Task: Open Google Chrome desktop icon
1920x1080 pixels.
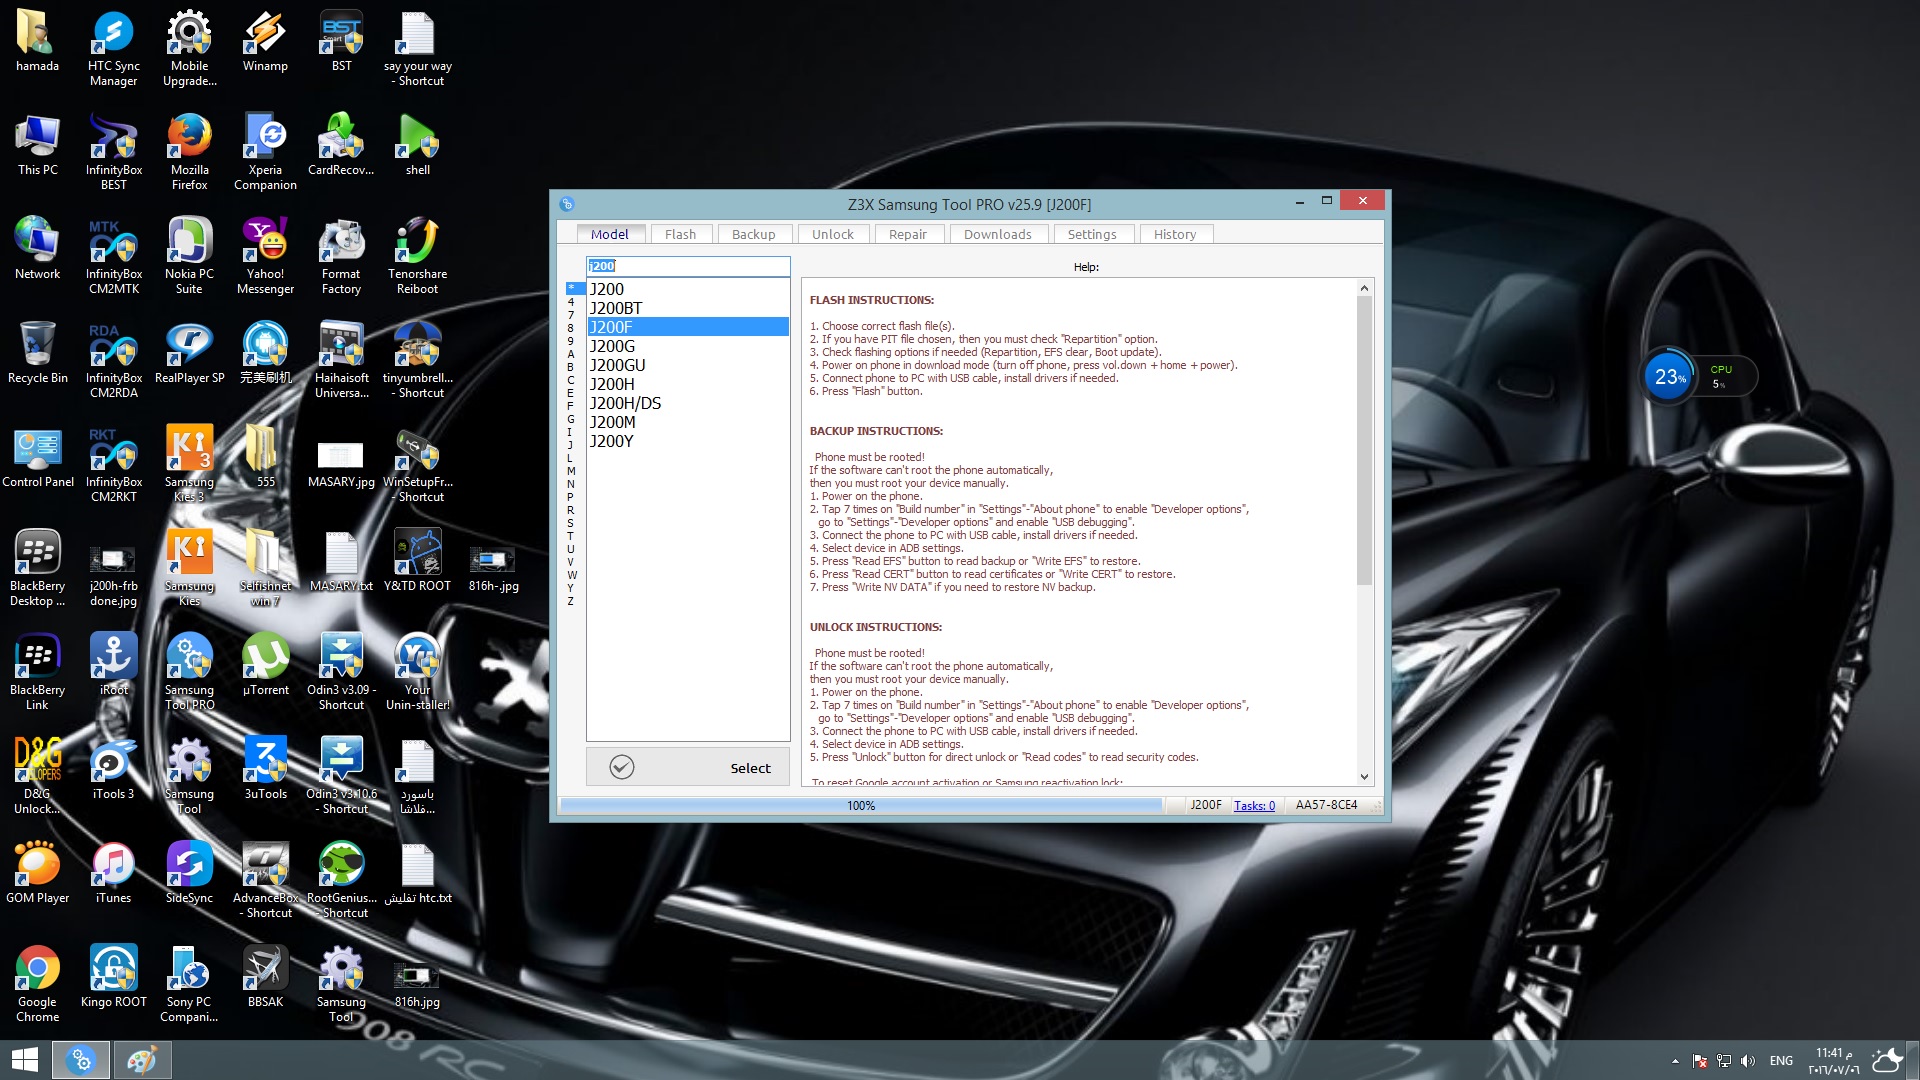Action: tap(37, 985)
